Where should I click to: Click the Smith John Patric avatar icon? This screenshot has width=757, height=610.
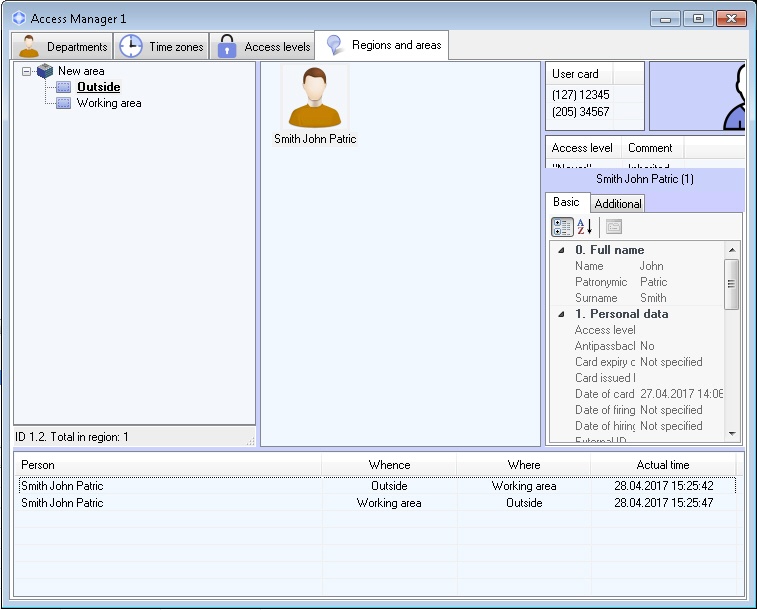[x=315, y=98]
